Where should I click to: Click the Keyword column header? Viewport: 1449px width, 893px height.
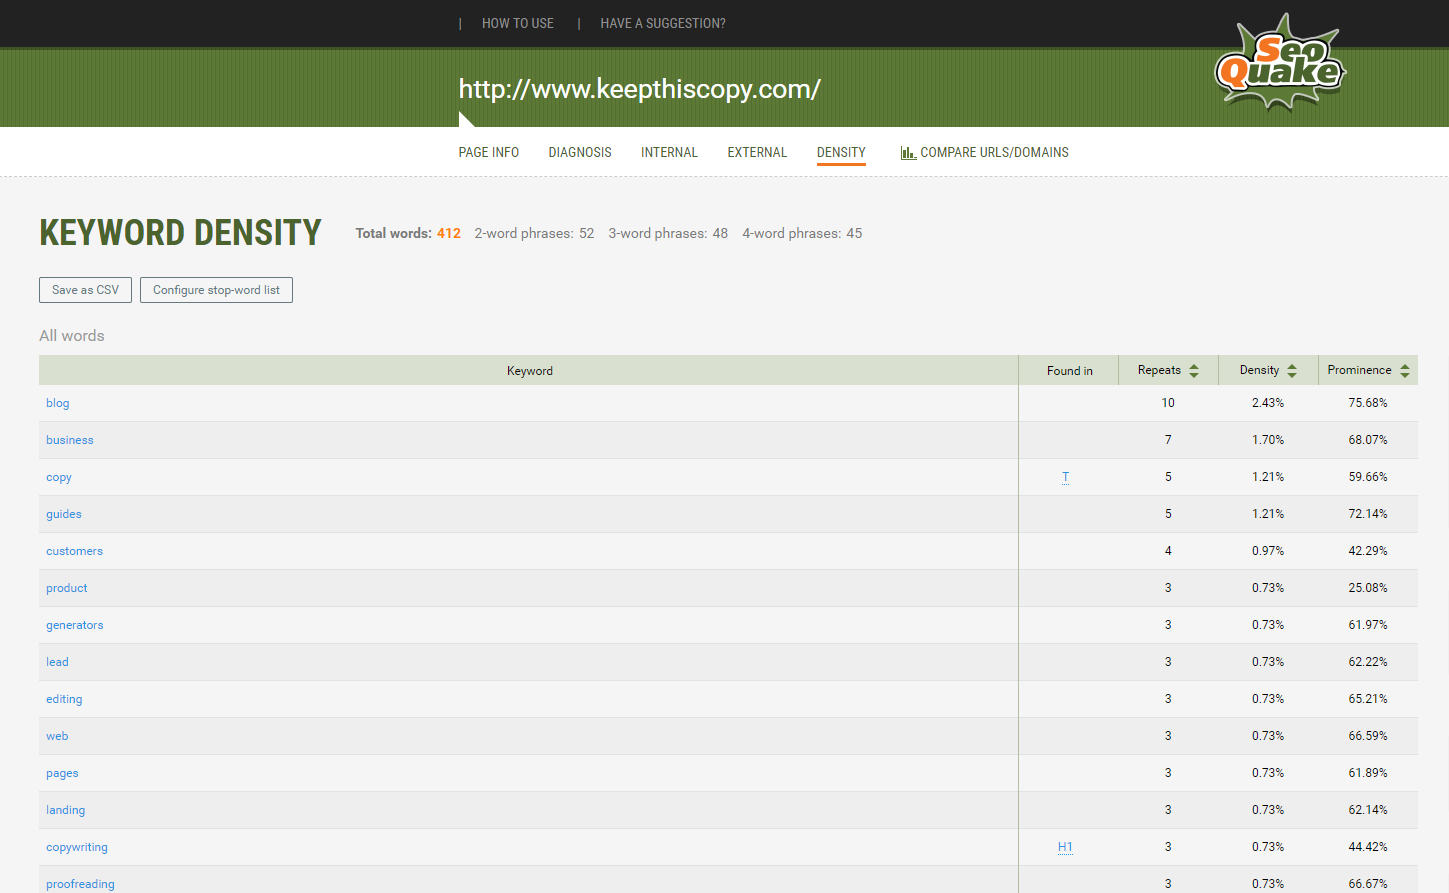point(529,370)
